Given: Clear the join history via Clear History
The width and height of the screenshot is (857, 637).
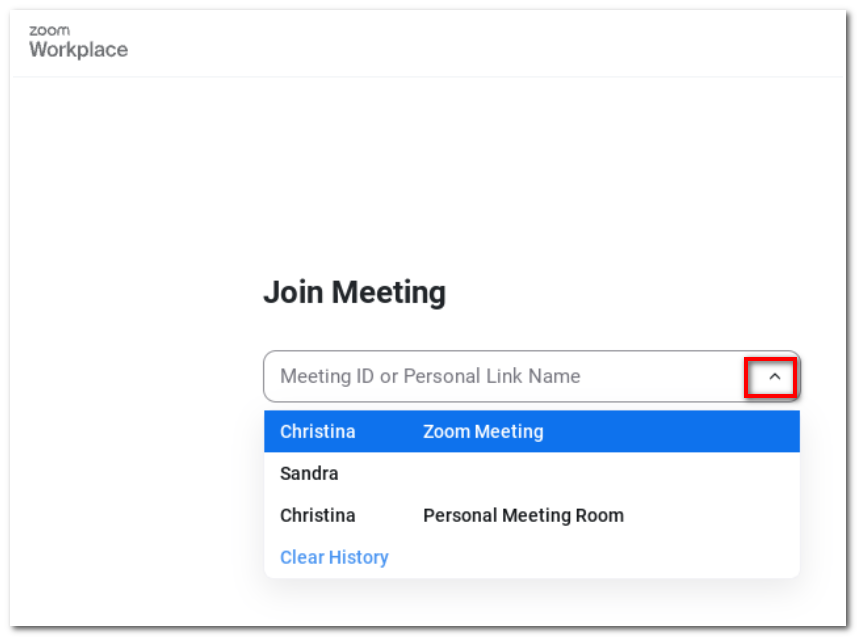Looking at the screenshot, I should (x=334, y=557).
